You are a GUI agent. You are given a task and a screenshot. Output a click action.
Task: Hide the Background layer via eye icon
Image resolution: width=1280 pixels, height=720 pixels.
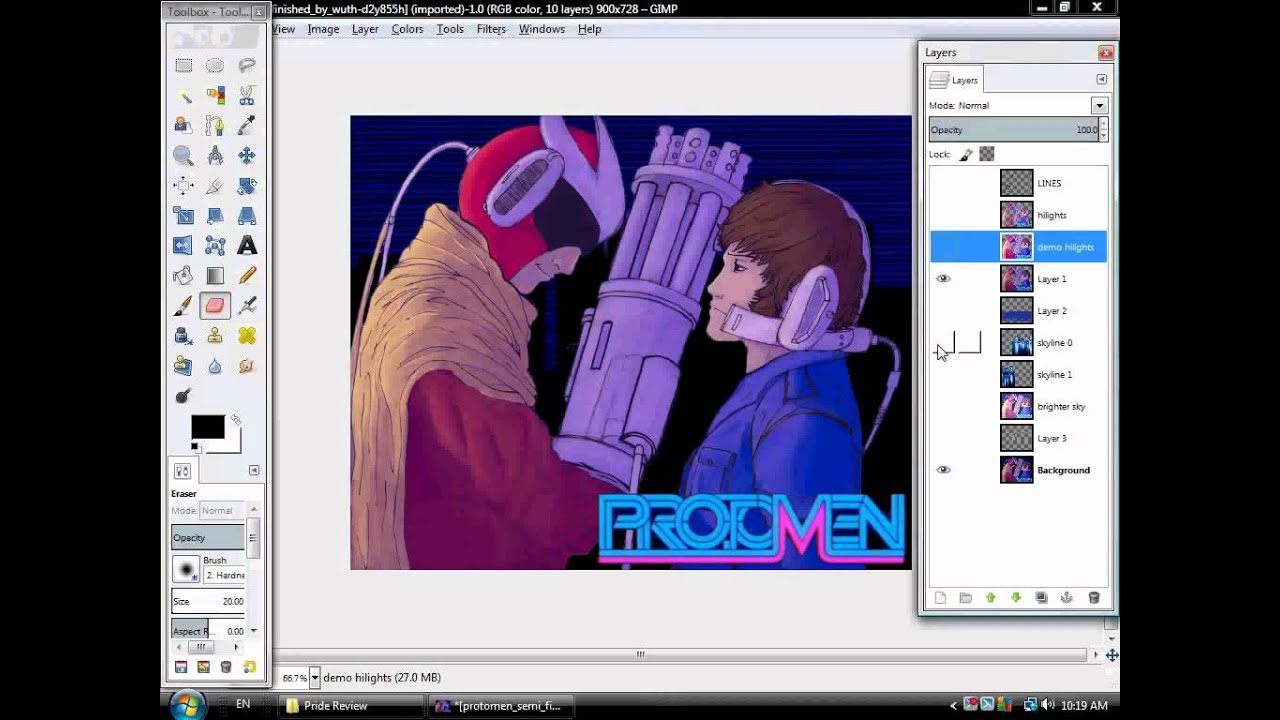coord(943,470)
